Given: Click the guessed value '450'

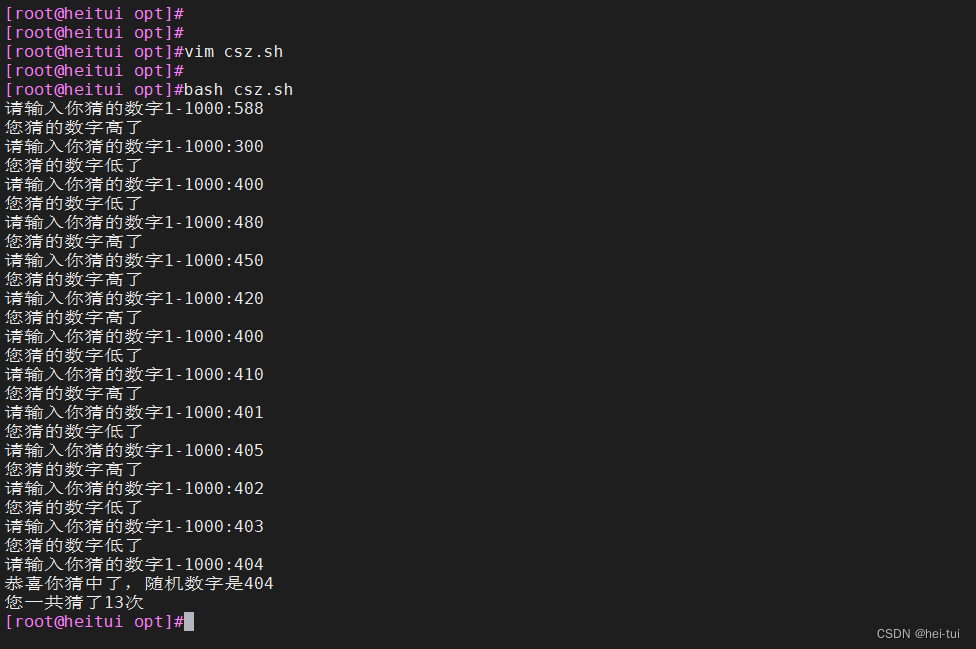Looking at the screenshot, I should [x=248, y=260].
